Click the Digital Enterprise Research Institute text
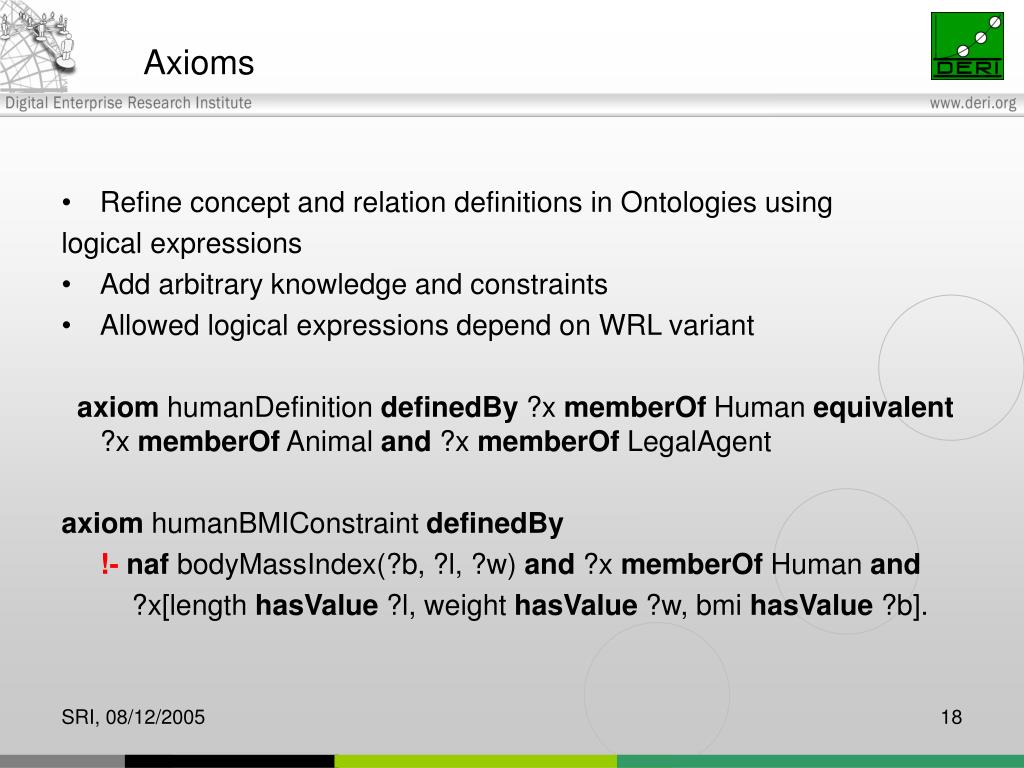 [x=129, y=103]
